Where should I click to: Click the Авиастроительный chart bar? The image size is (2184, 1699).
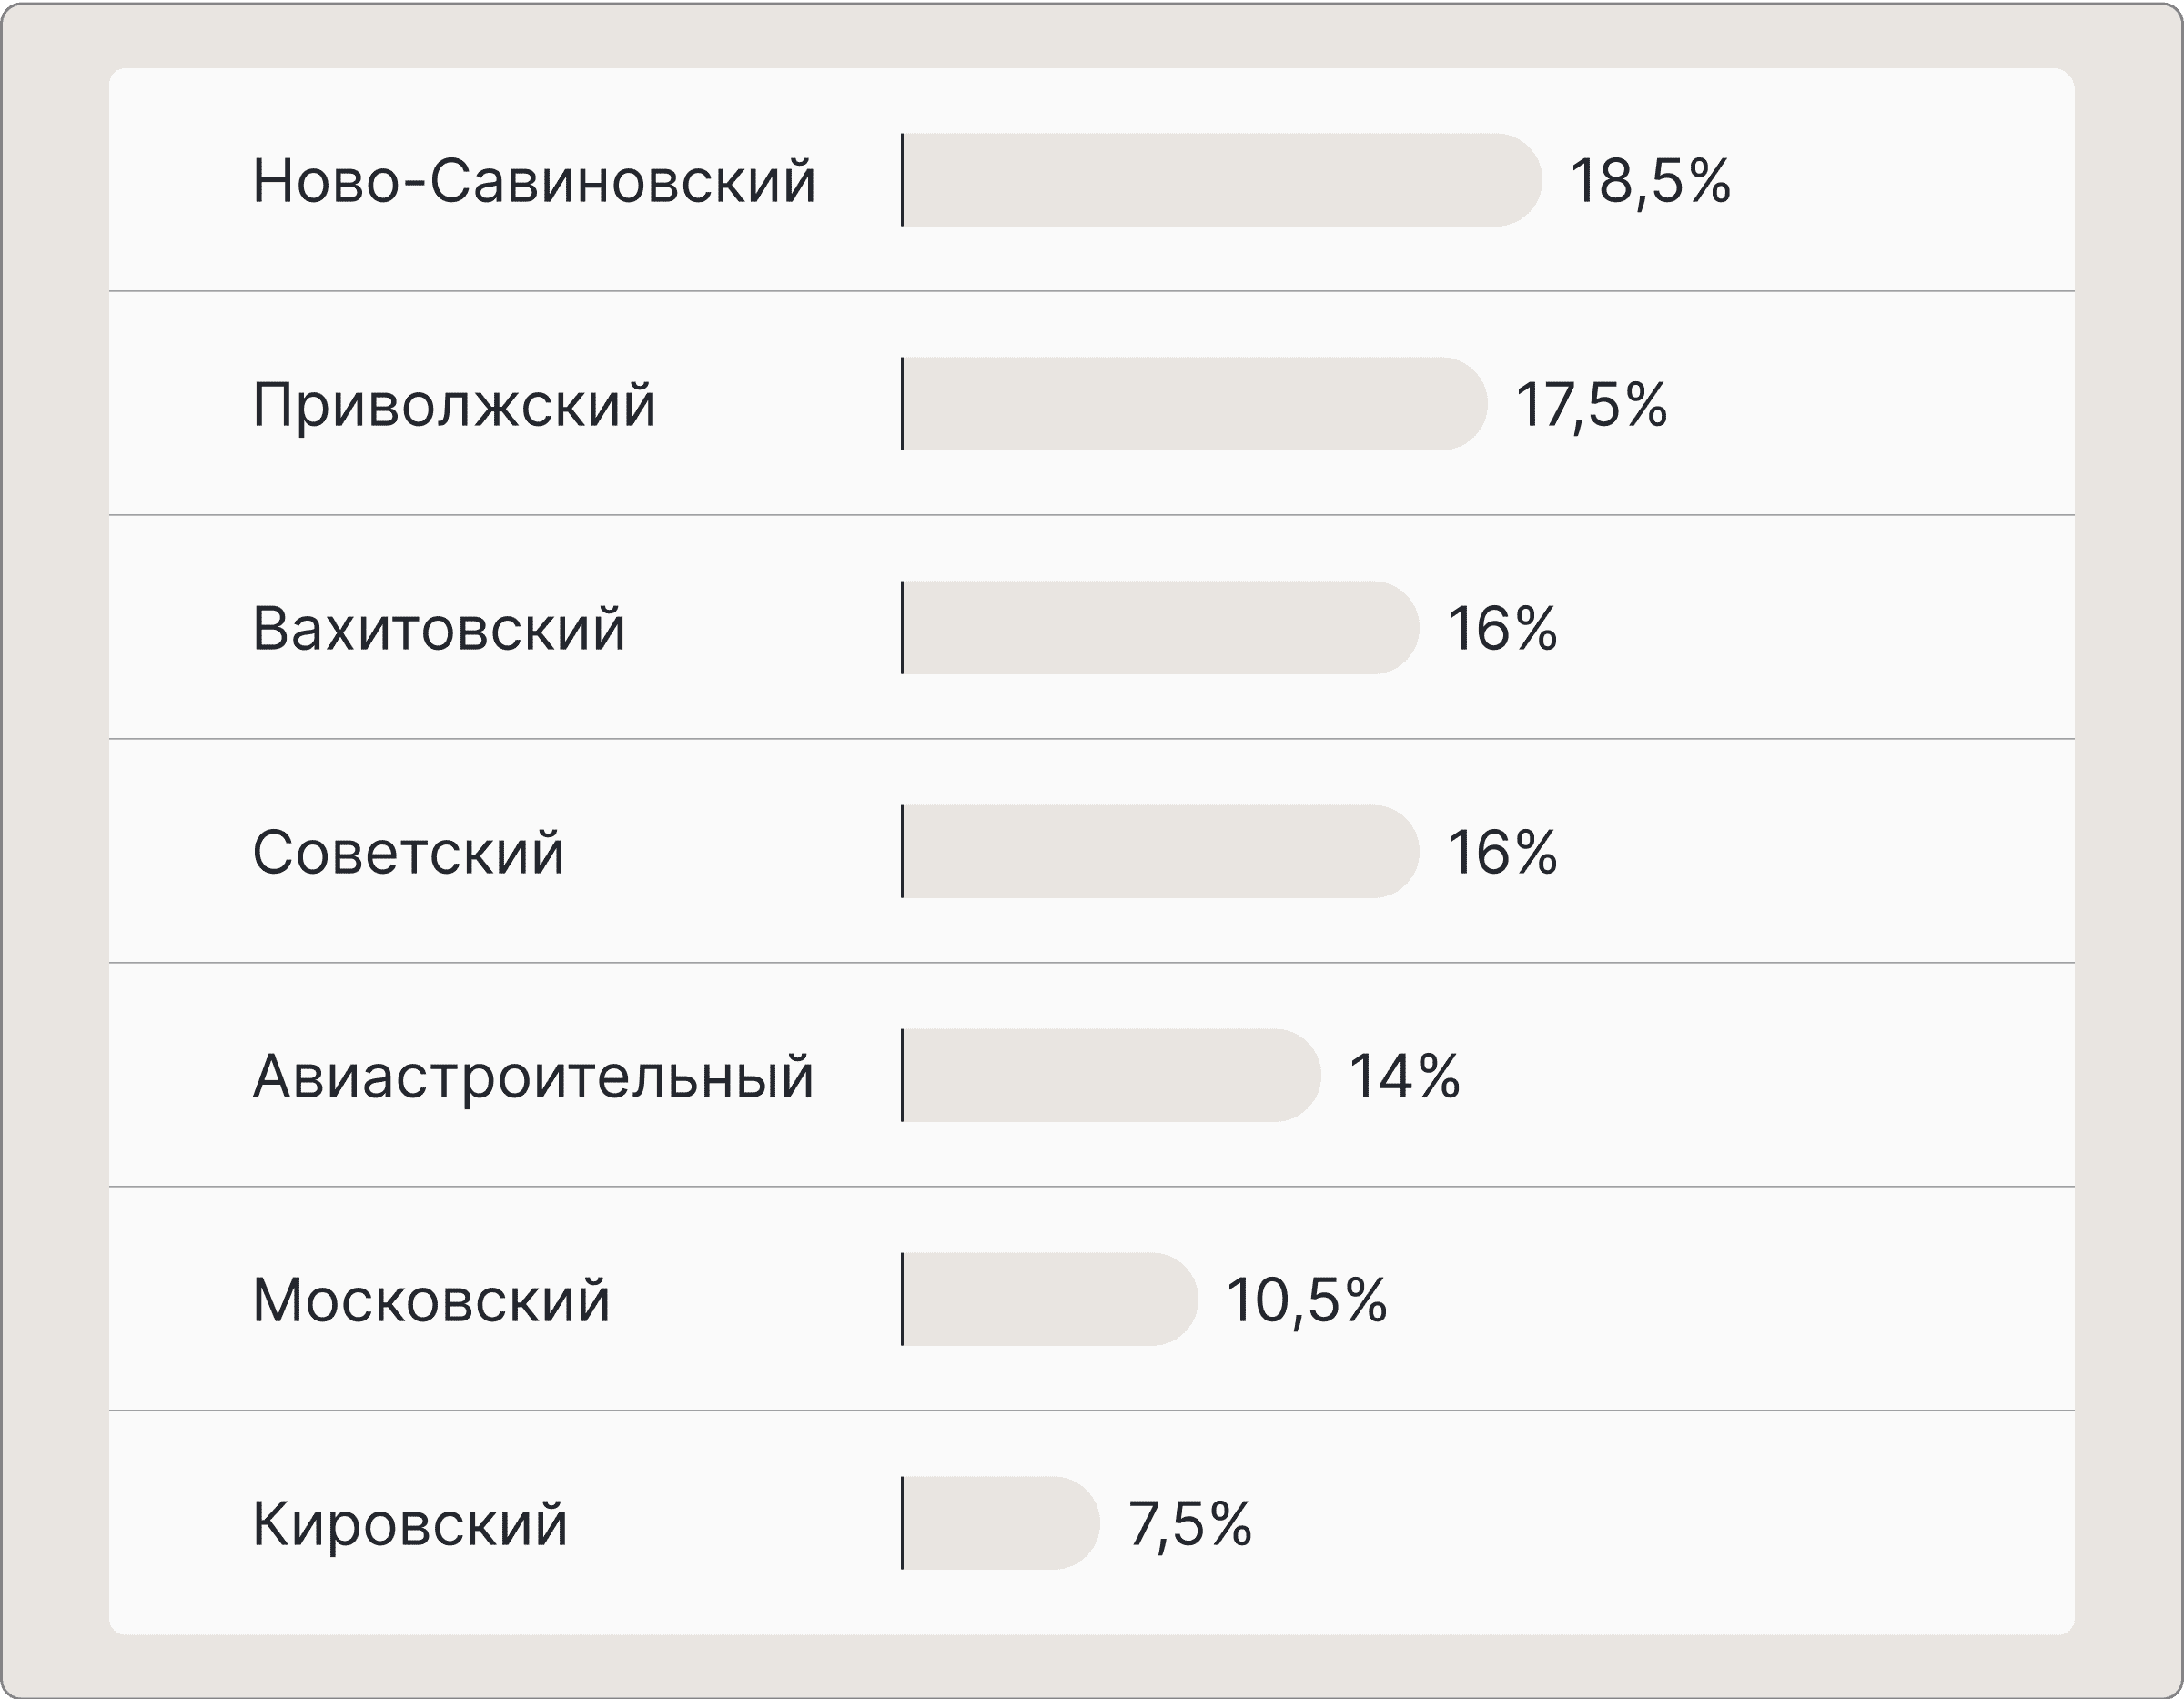pyautogui.click(x=1111, y=1076)
